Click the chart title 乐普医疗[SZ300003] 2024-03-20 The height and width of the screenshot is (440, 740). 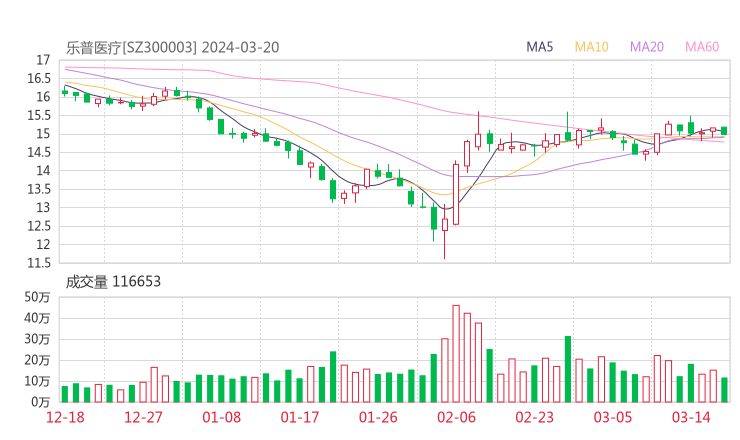[172, 47]
